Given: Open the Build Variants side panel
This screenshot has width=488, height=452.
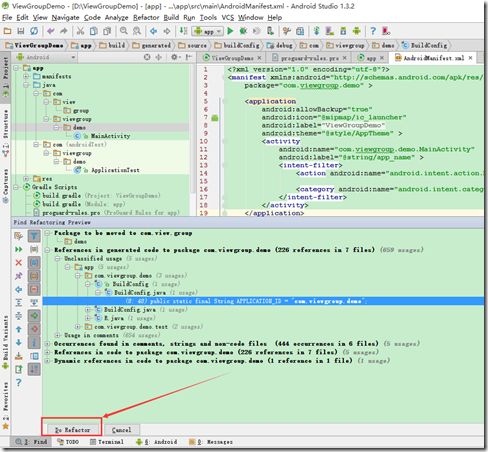Looking at the screenshot, I should [5, 342].
